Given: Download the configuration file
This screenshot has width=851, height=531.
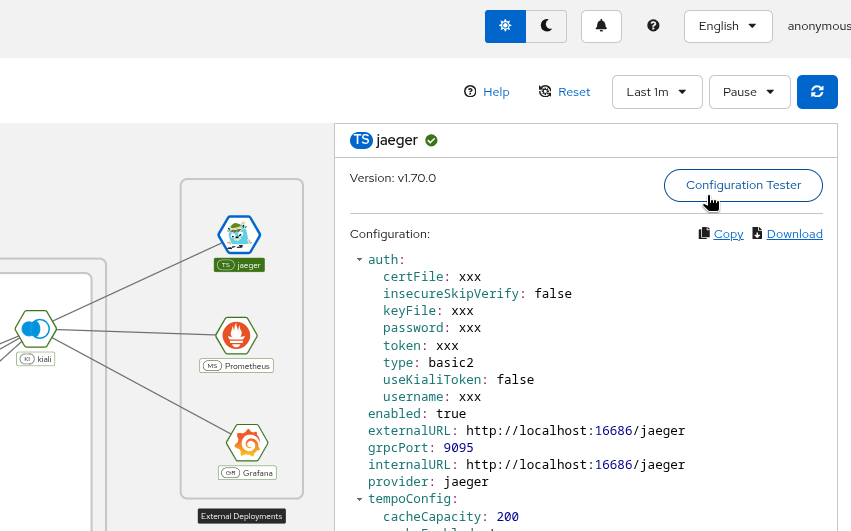Looking at the screenshot, I should click(787, 234).
